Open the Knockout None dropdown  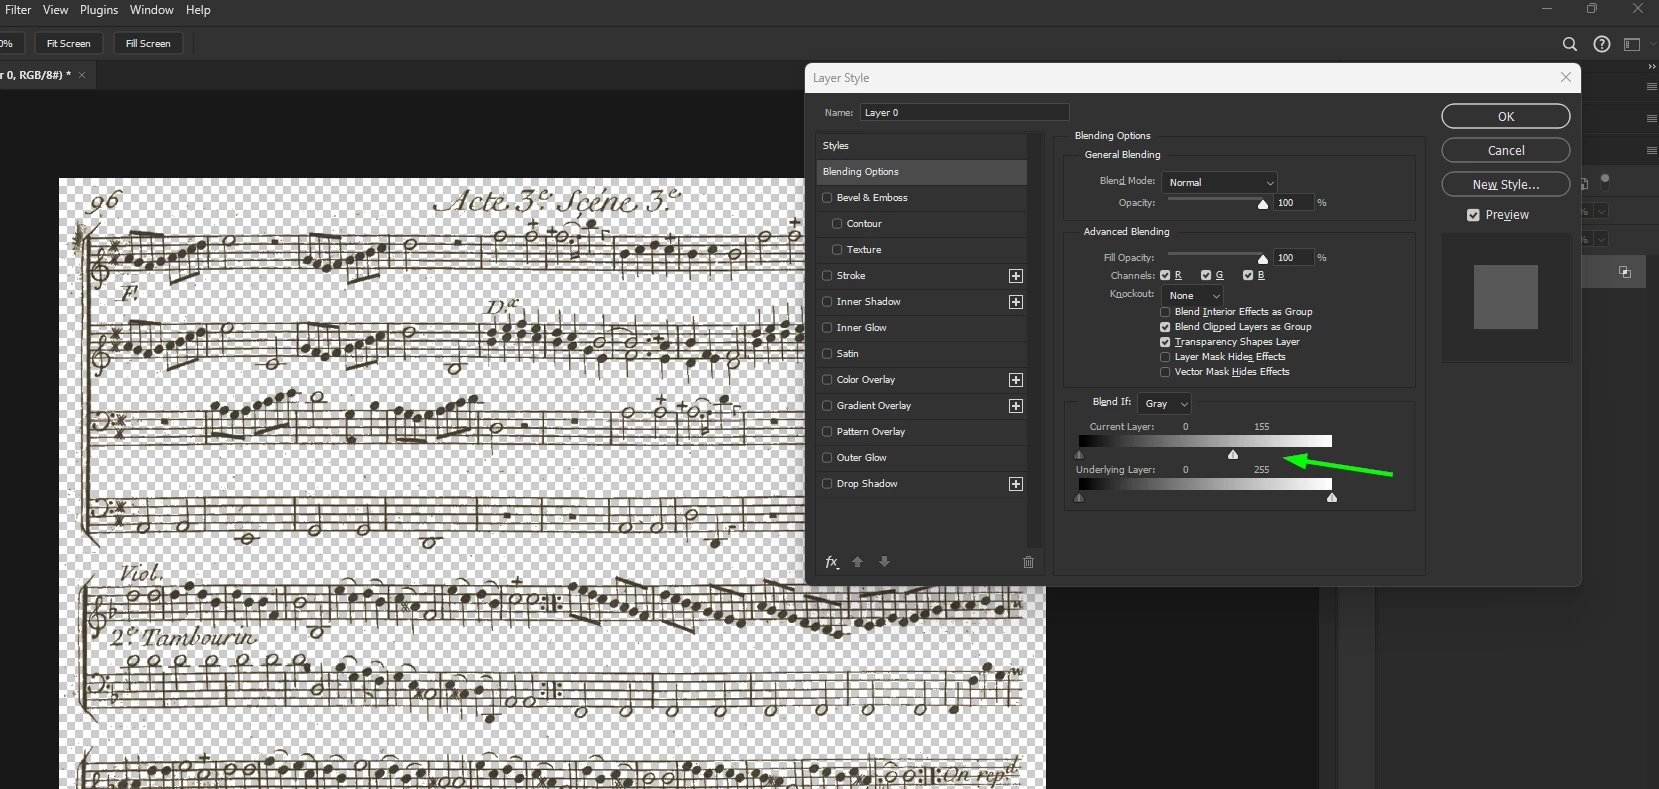coord(1194,296)
